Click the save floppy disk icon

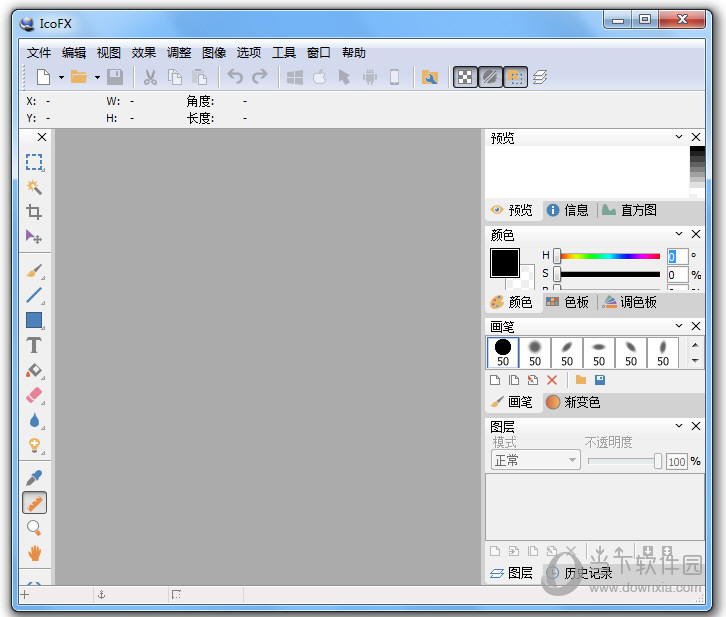tap(115, 77)
